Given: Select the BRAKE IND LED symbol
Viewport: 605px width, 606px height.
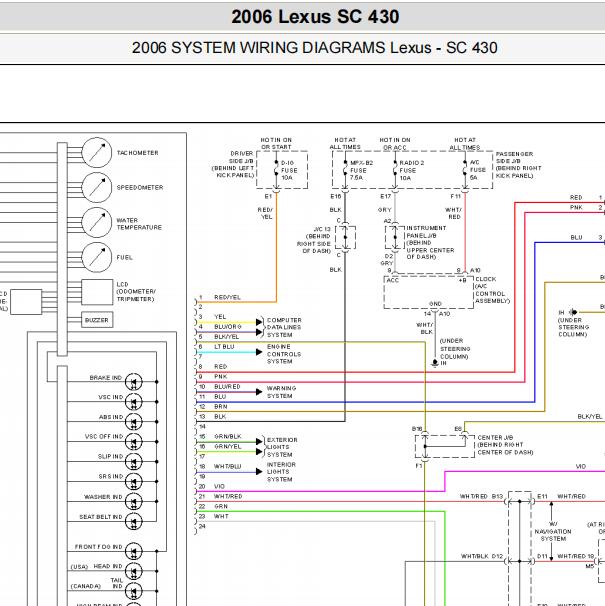Looking at the screenshot, I should point(134,382).
